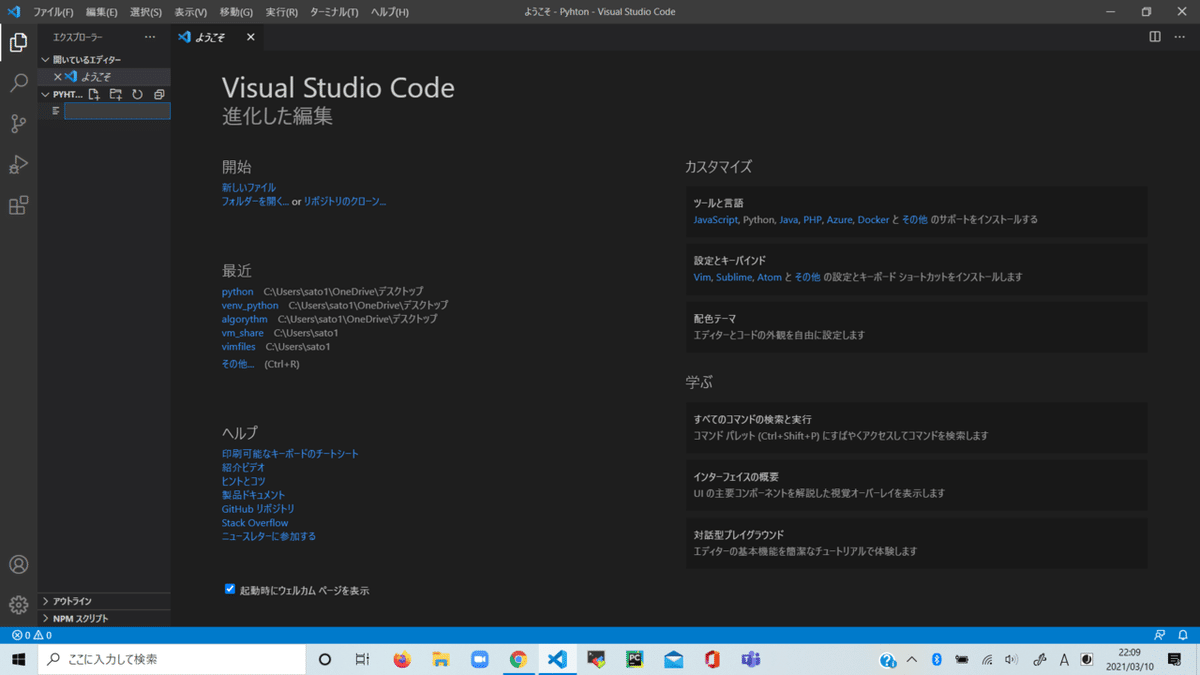This screenshot has width=1200, height=675.
Task: Click the Windows taskbar search box
Action: [171, 659]
